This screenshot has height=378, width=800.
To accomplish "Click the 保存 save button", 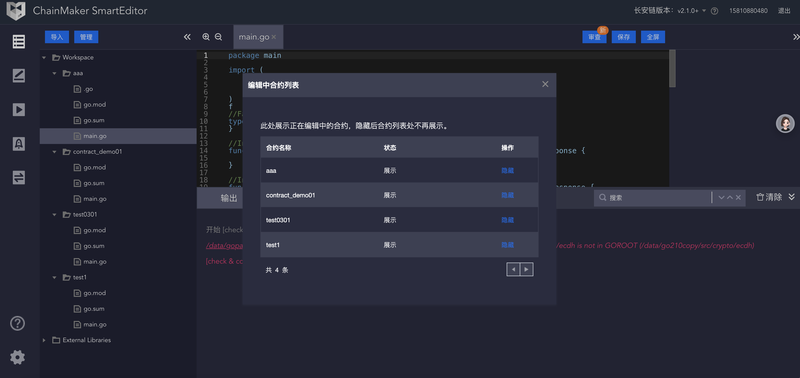I will coord(623,37).
